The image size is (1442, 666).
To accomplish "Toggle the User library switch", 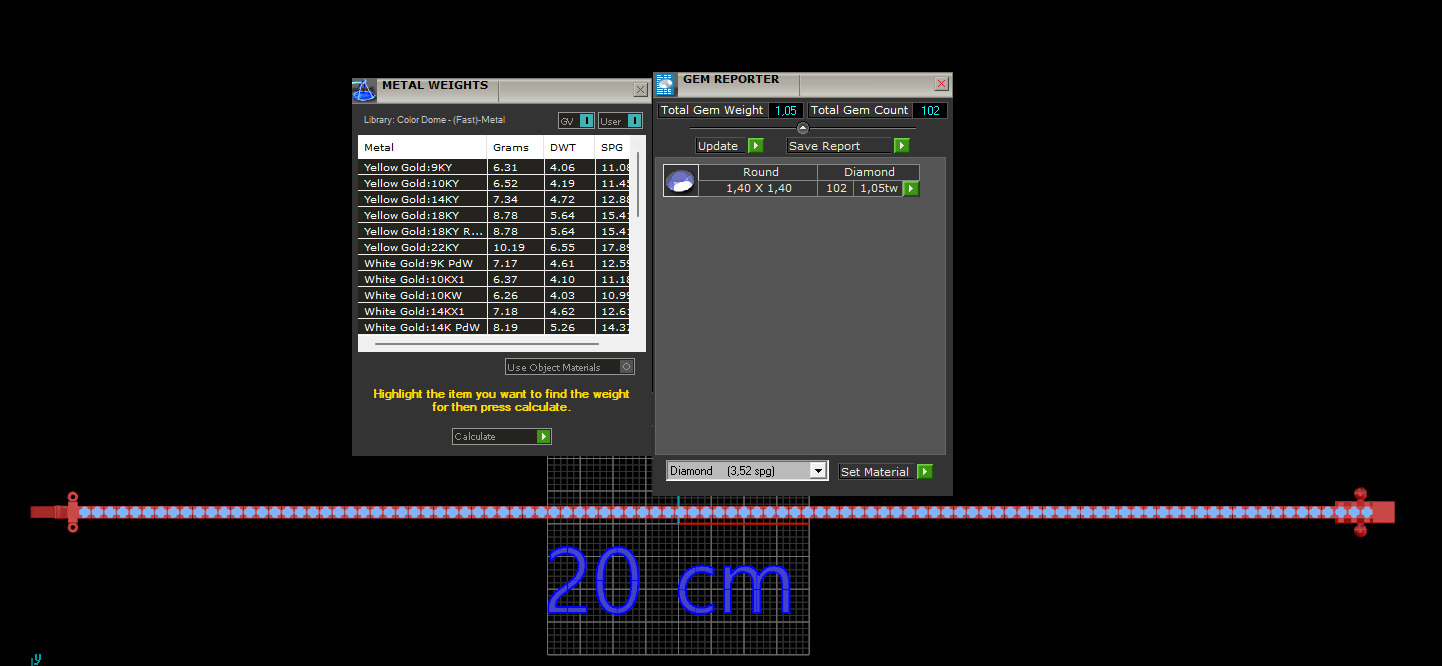I will (620, 121).
